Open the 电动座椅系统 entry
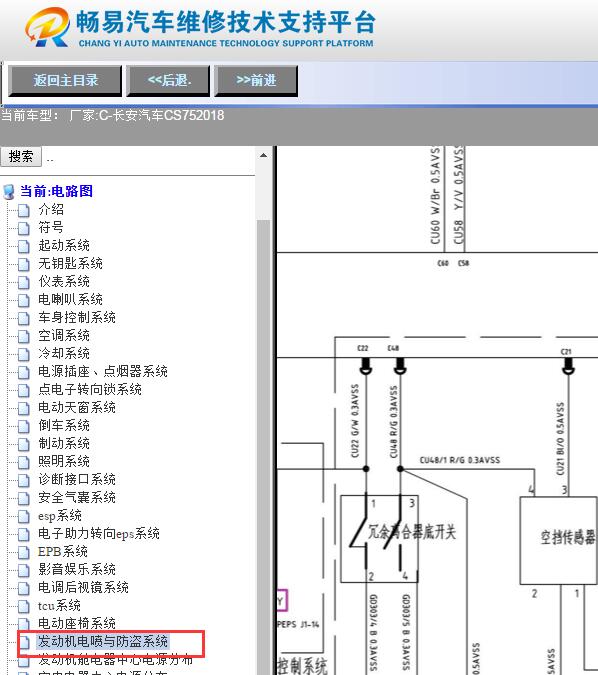This screenshot has width=598, height=675. pos(77,624)
